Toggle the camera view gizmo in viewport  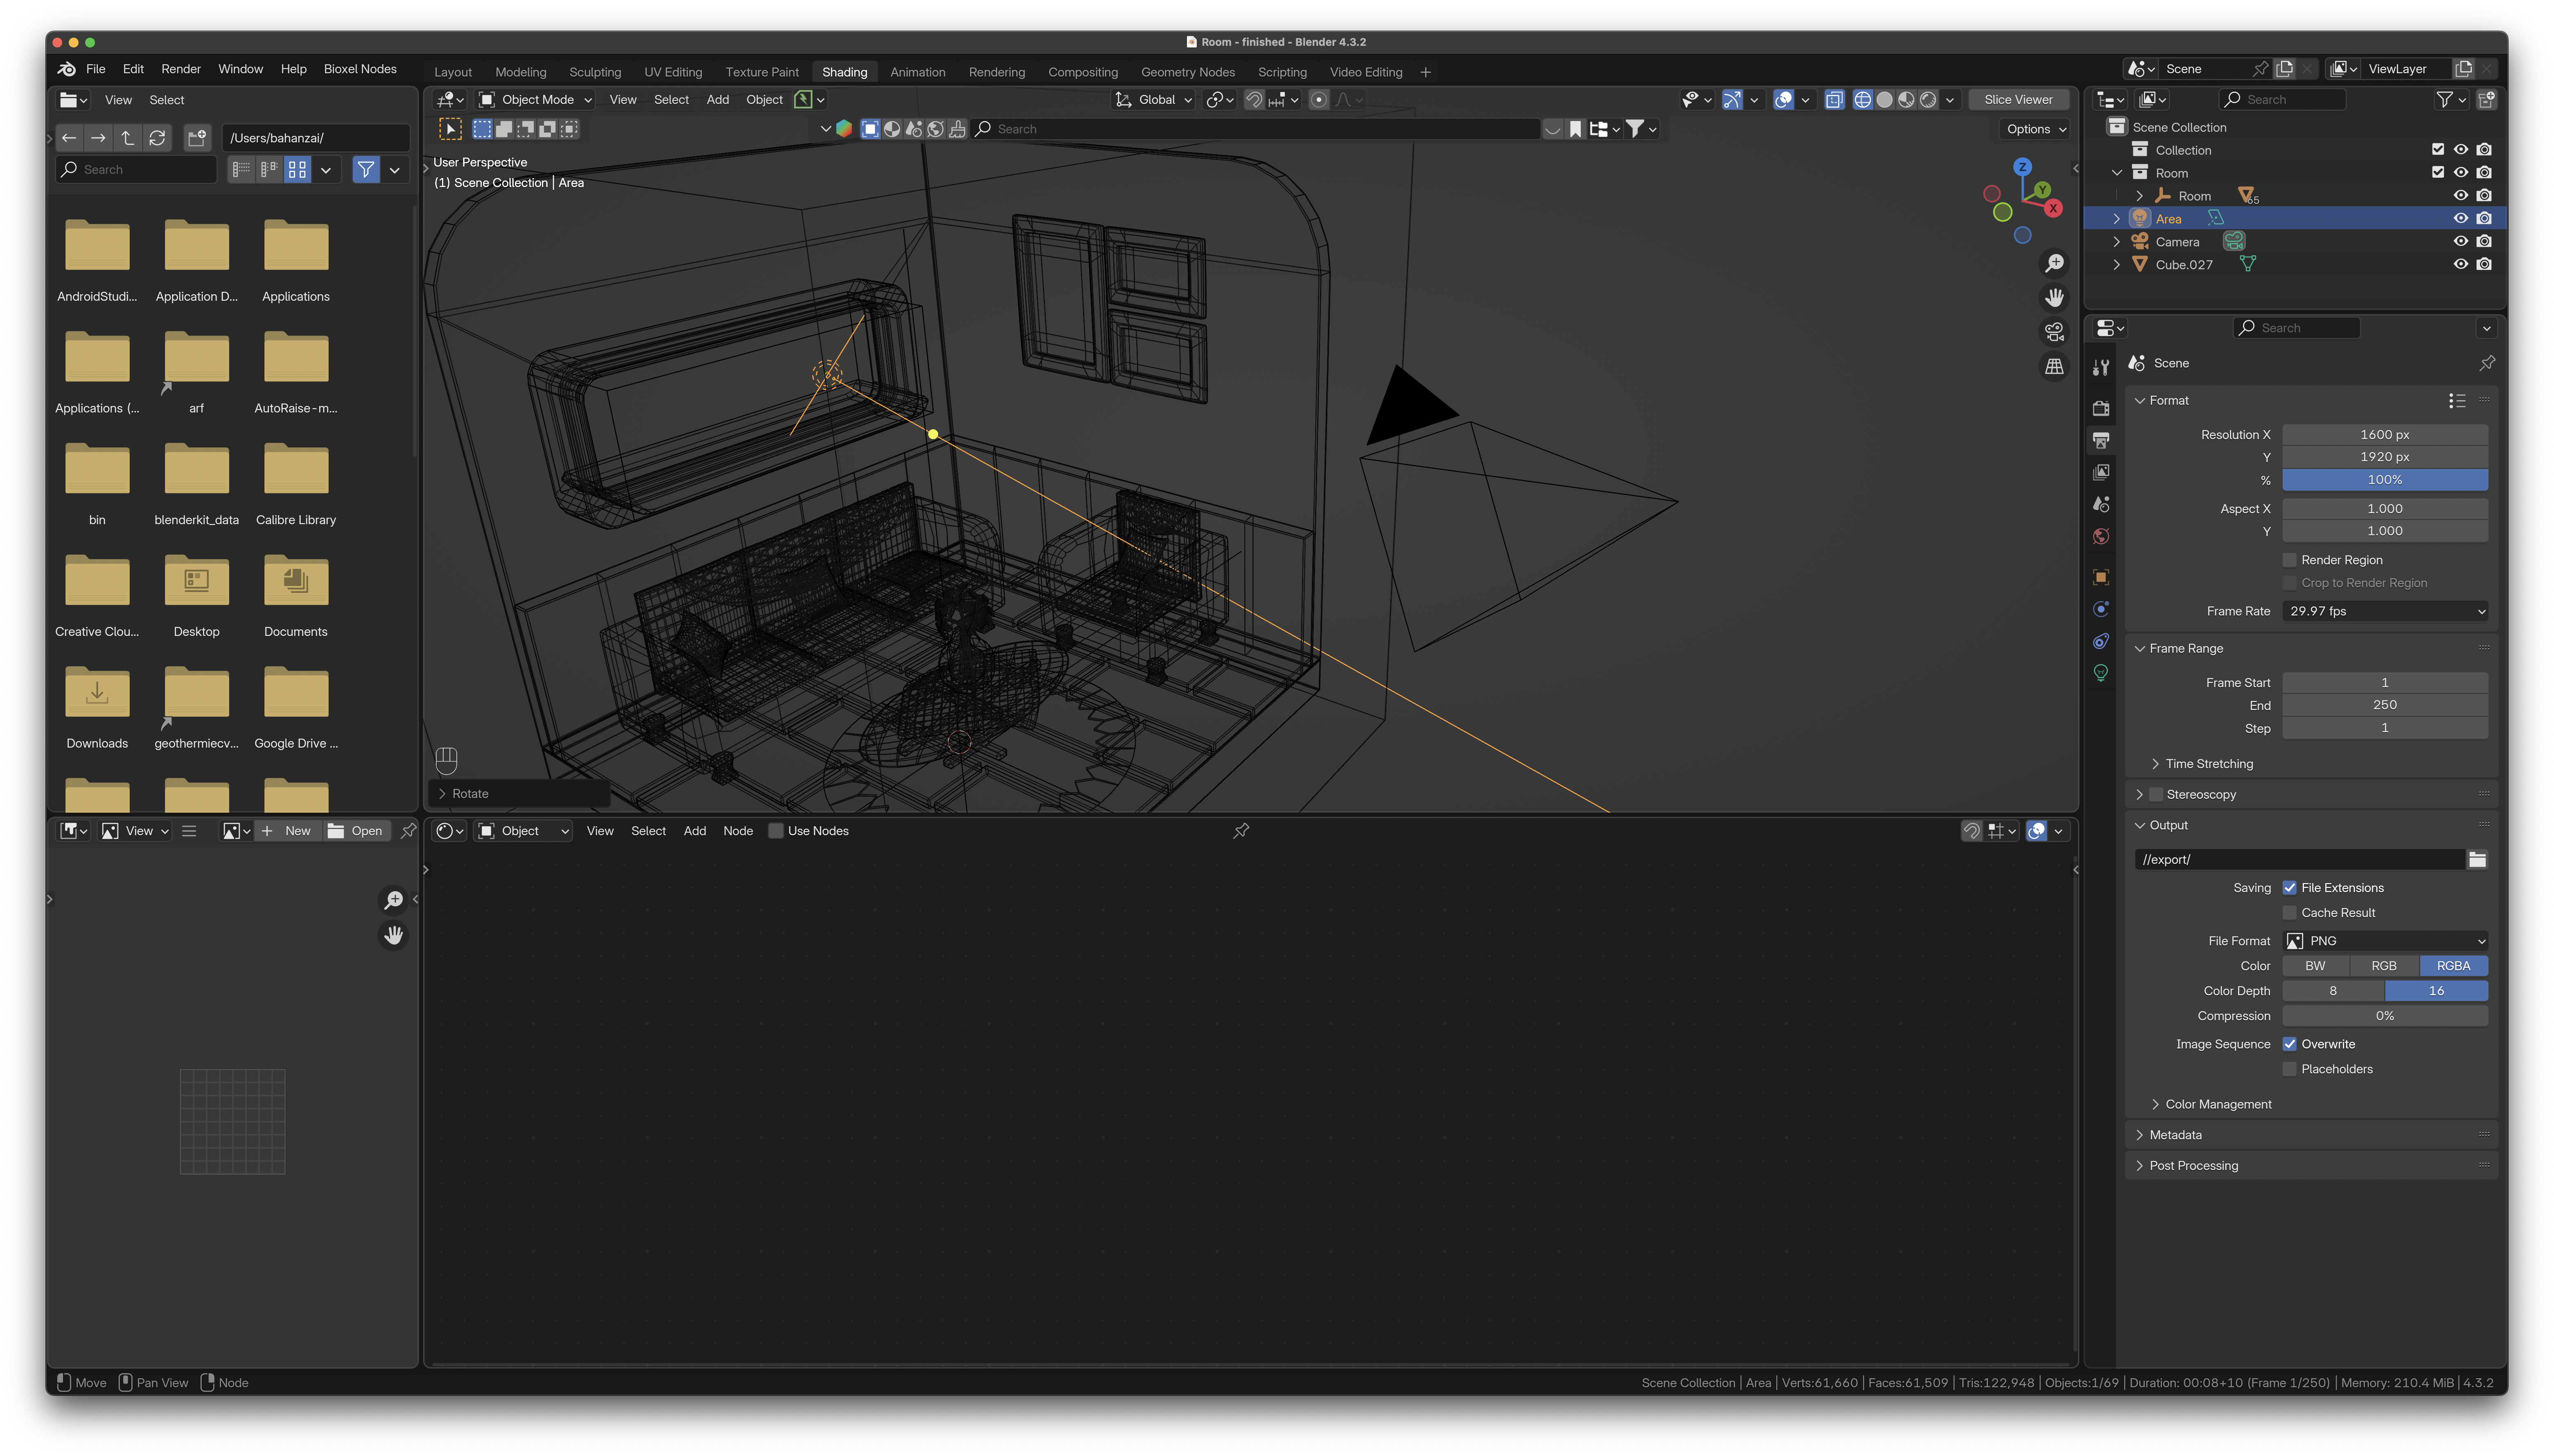[2054, 332]
